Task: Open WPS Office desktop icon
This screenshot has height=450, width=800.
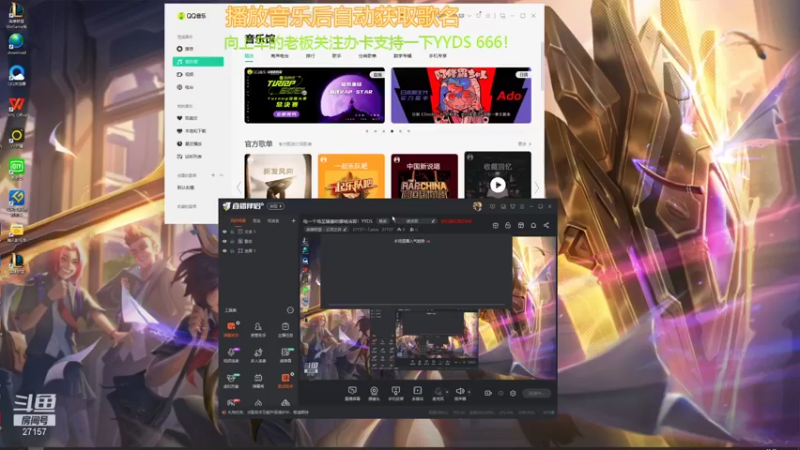Action: [x=16, y=107]
